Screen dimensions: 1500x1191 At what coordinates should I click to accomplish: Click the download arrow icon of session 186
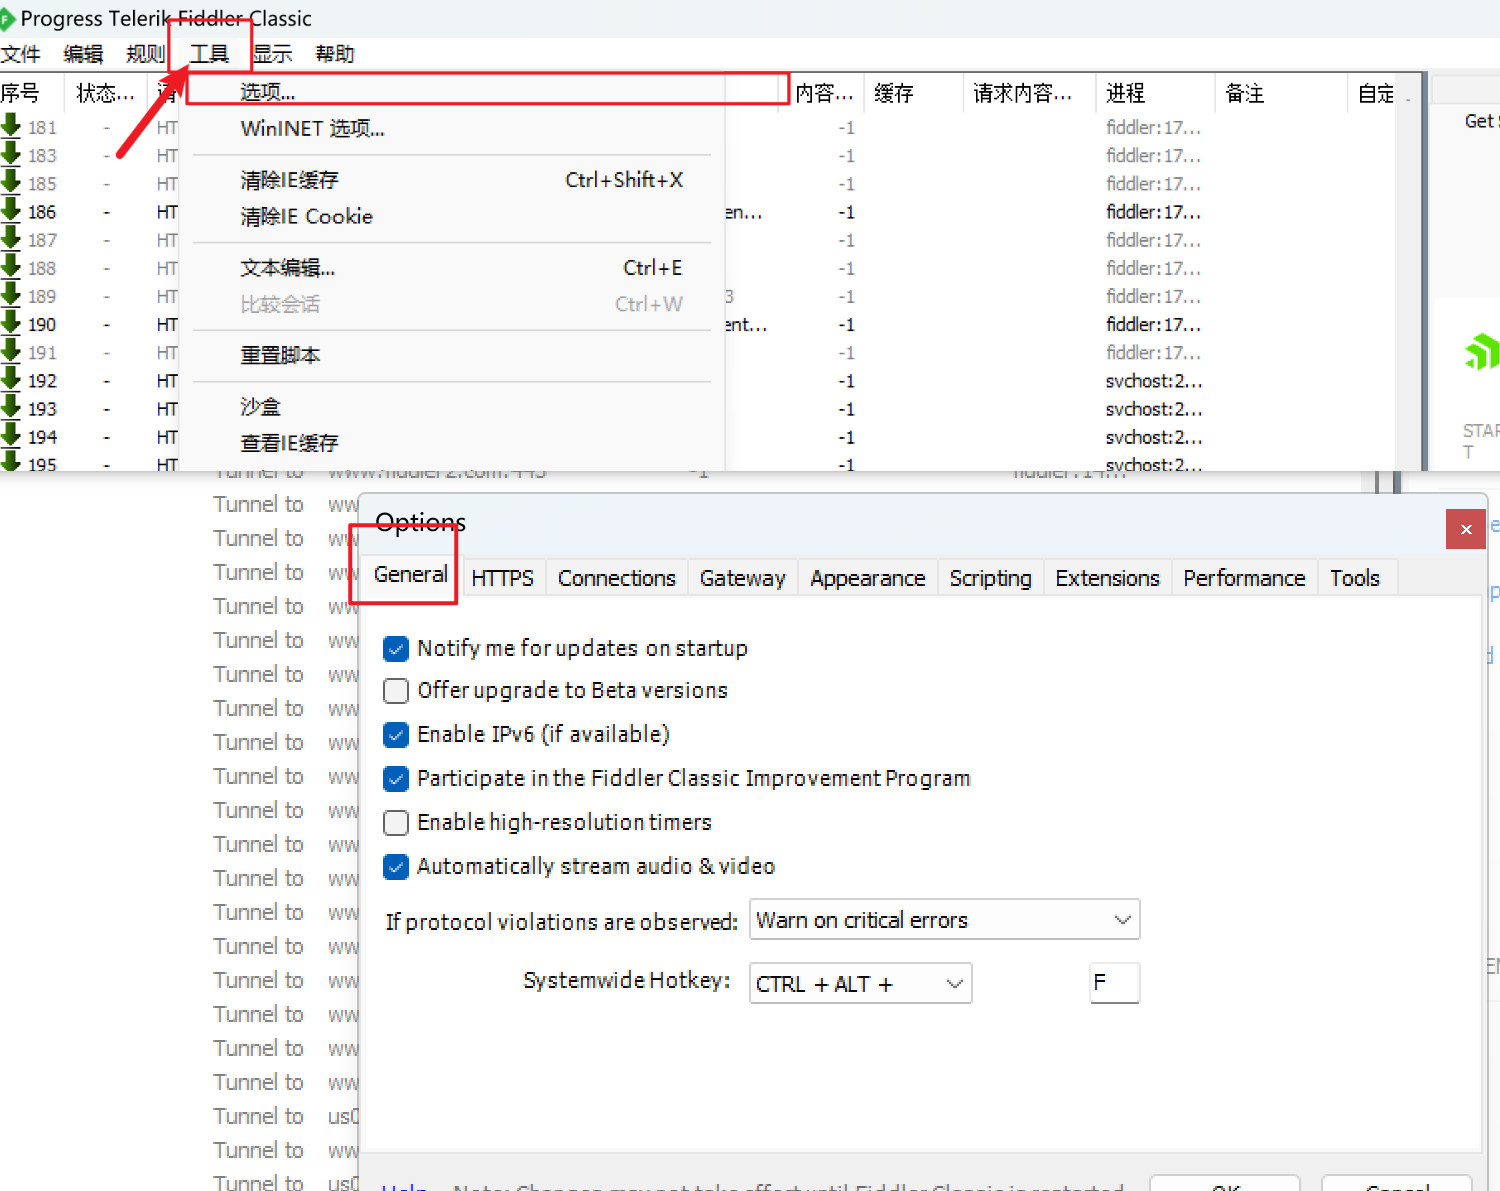(x=11, y=210)
